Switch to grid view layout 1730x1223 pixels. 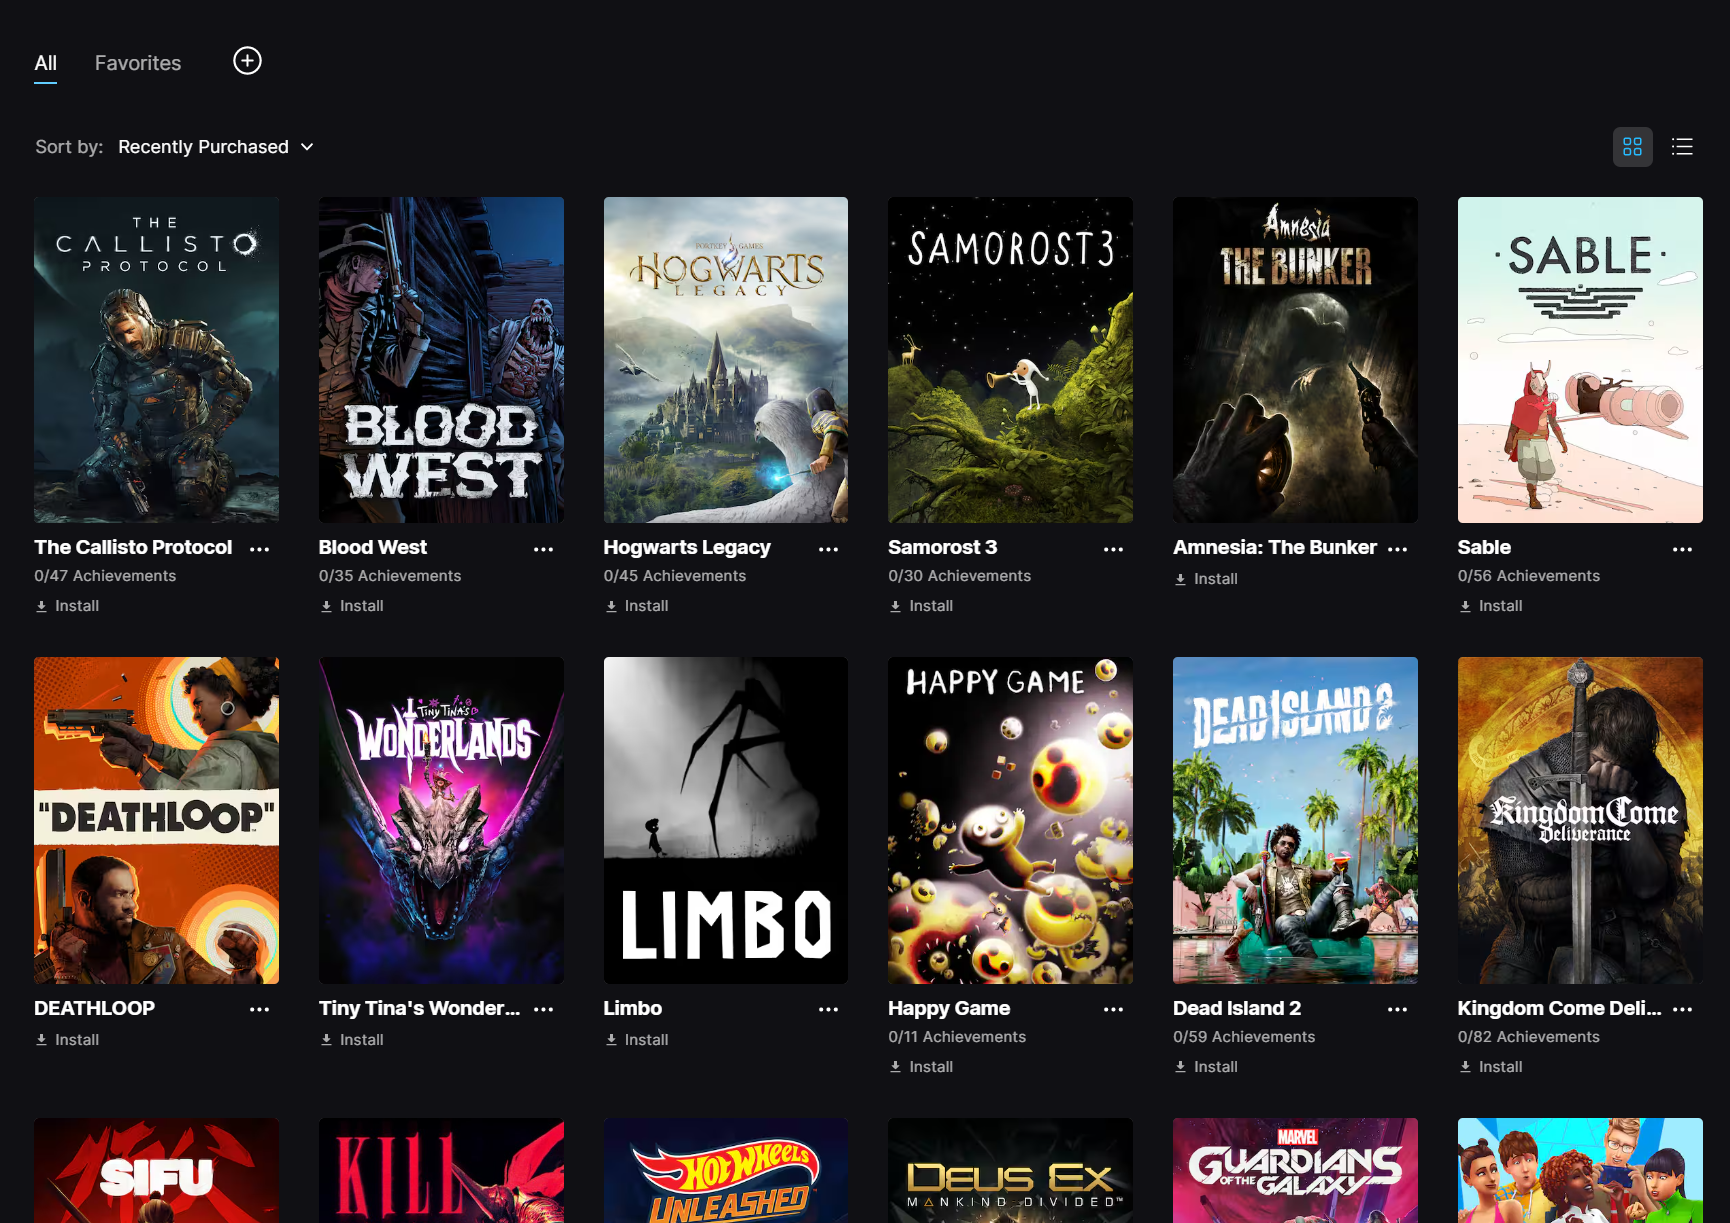coord(1632,147)
